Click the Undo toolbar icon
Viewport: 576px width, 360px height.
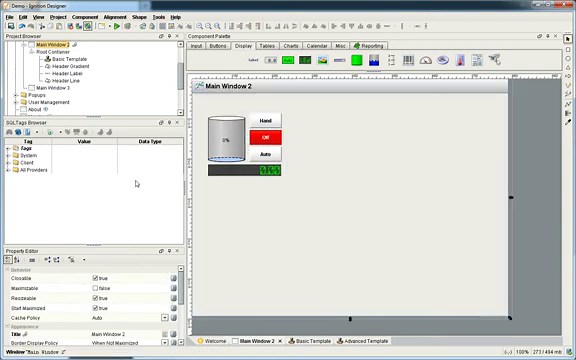coord(22,26)
